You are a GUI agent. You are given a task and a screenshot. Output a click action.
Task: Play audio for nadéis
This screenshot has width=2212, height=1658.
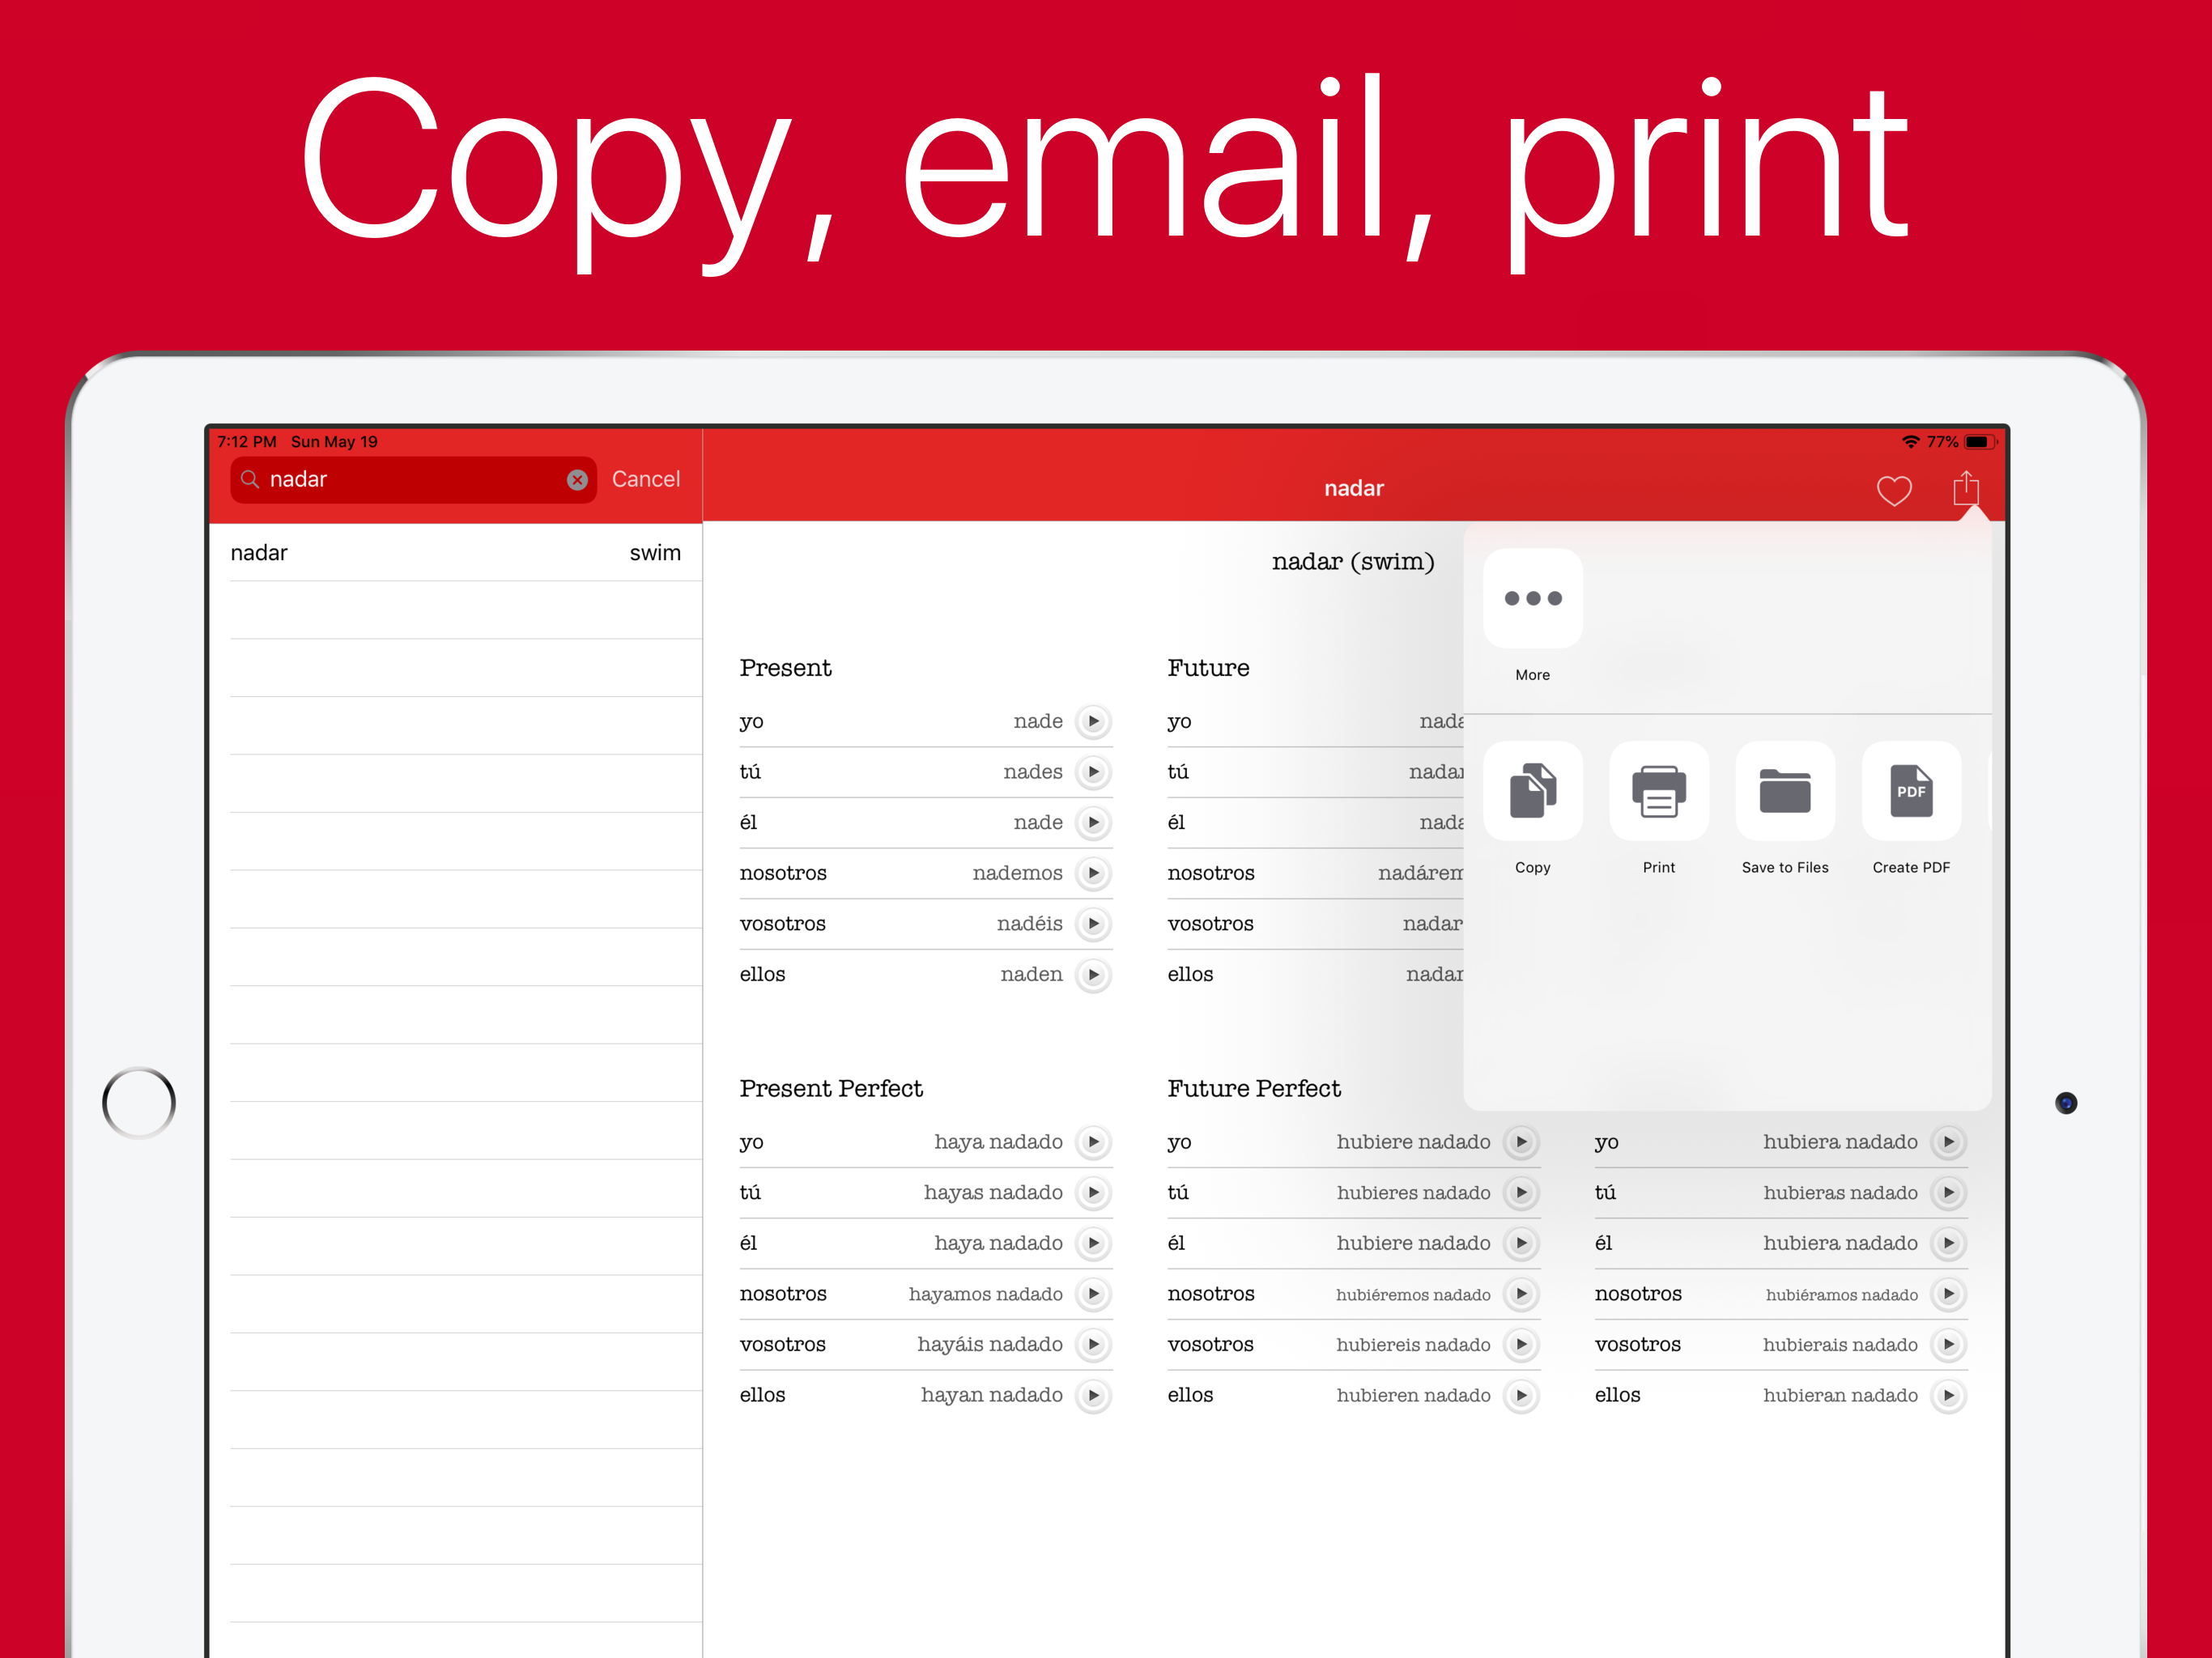click(x=1093, y=924)
